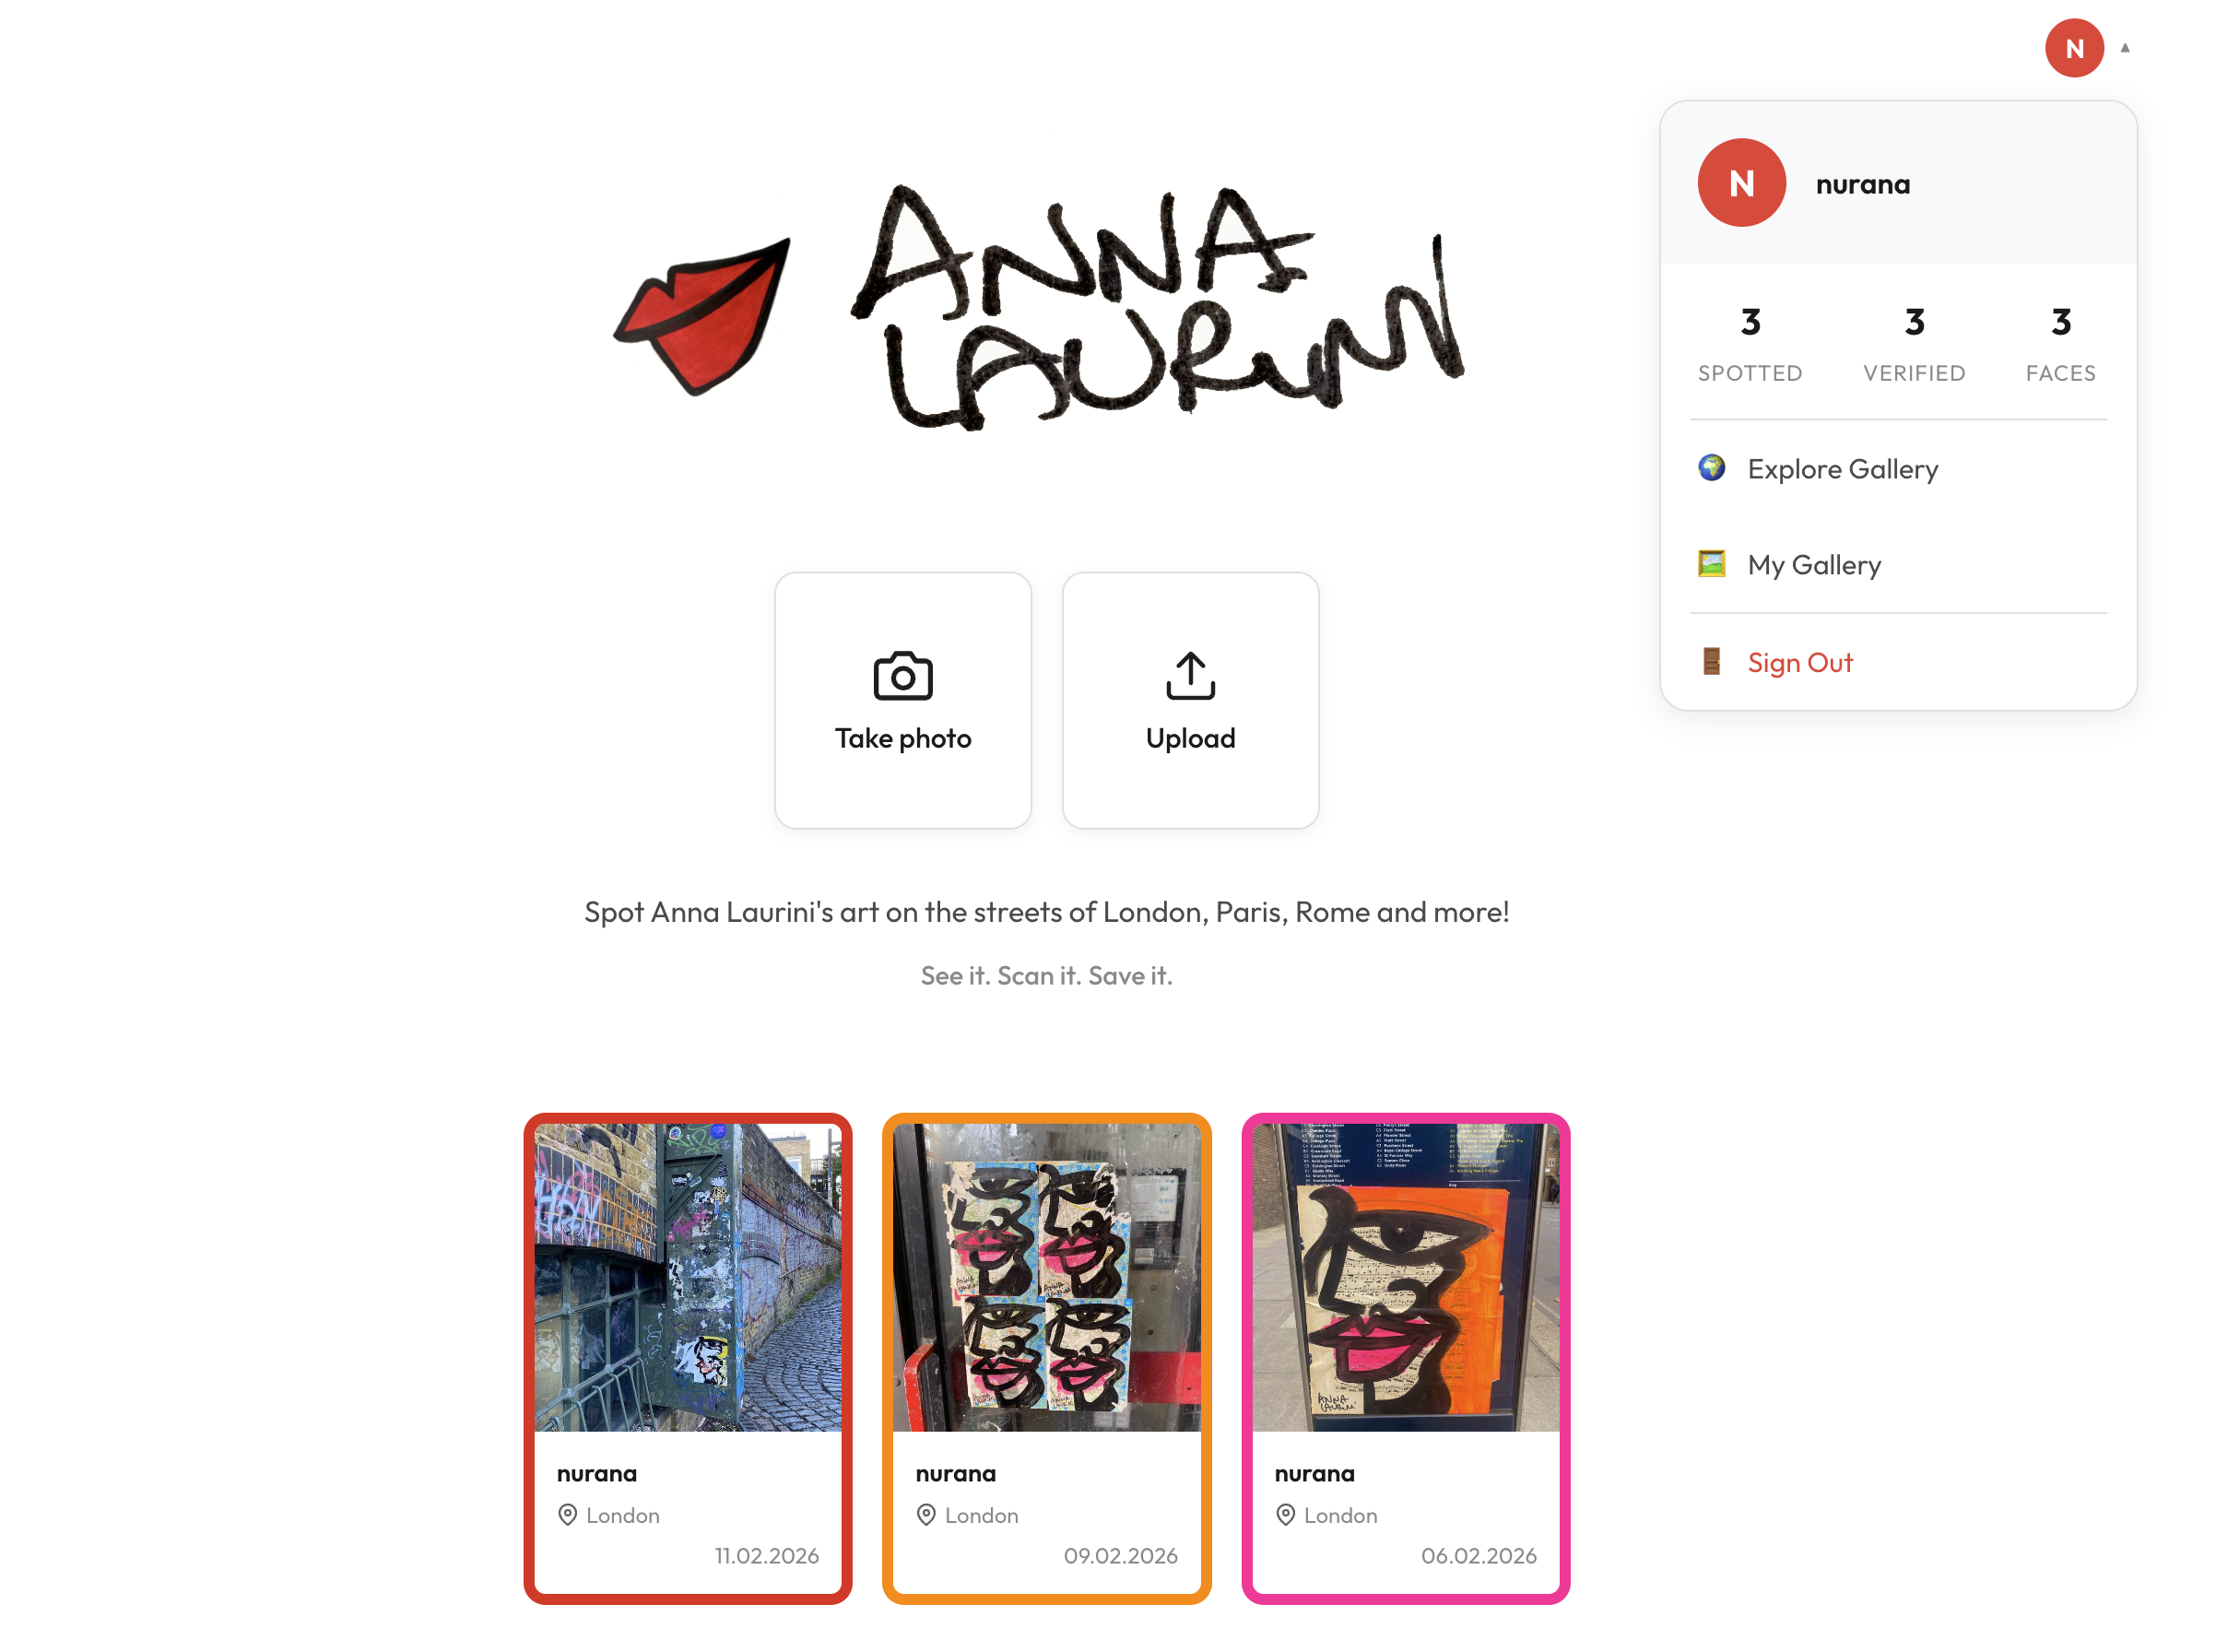Click the upload arrow icon
This screenshot has height=1652, width=2216.
coord(1190,676)
